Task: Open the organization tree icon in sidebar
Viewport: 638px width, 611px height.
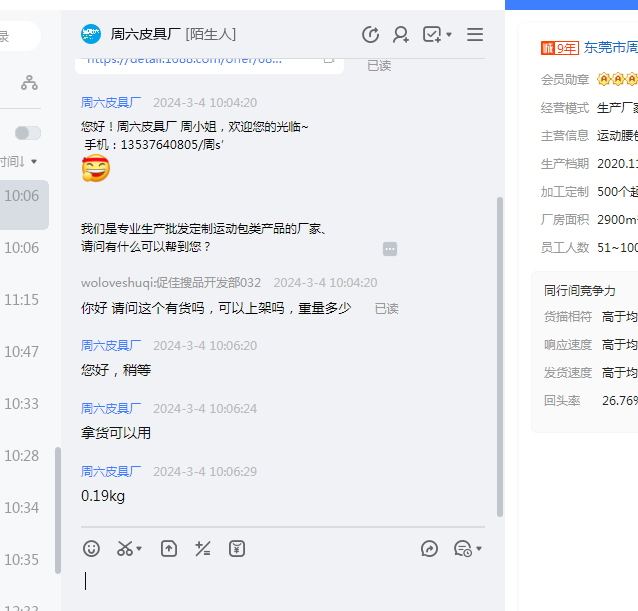Action: tap(29, 83)
